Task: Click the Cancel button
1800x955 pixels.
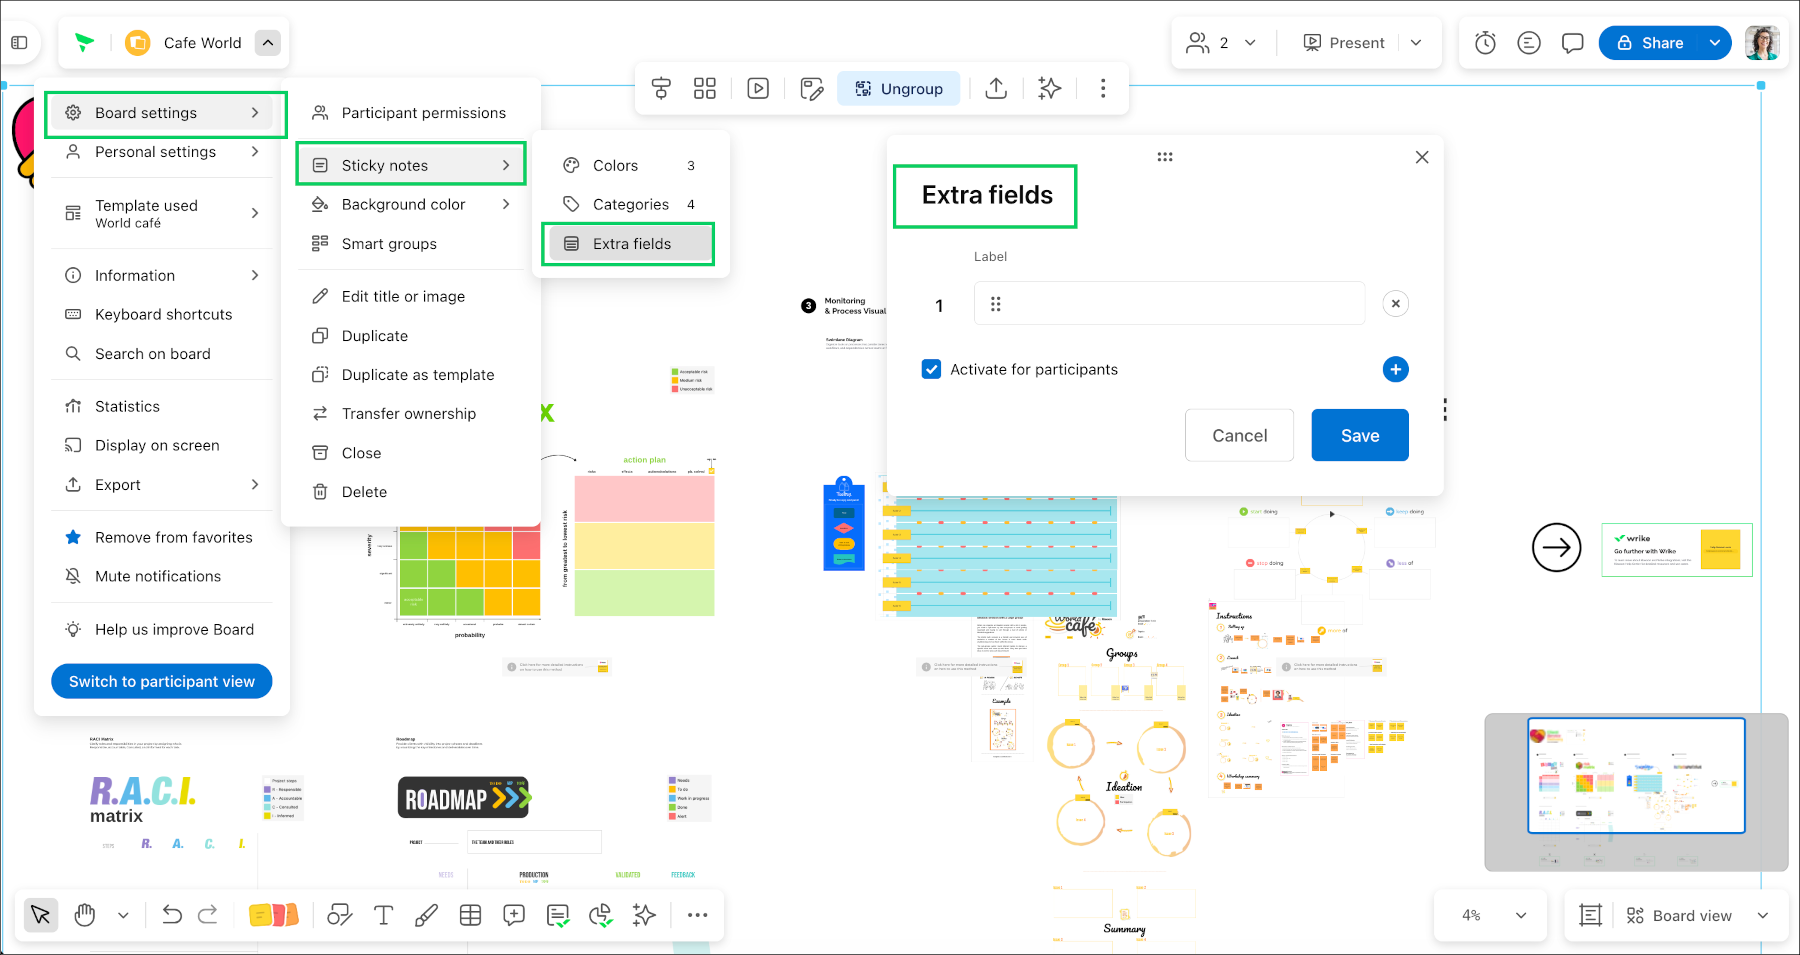Action: click(1239, 435)
